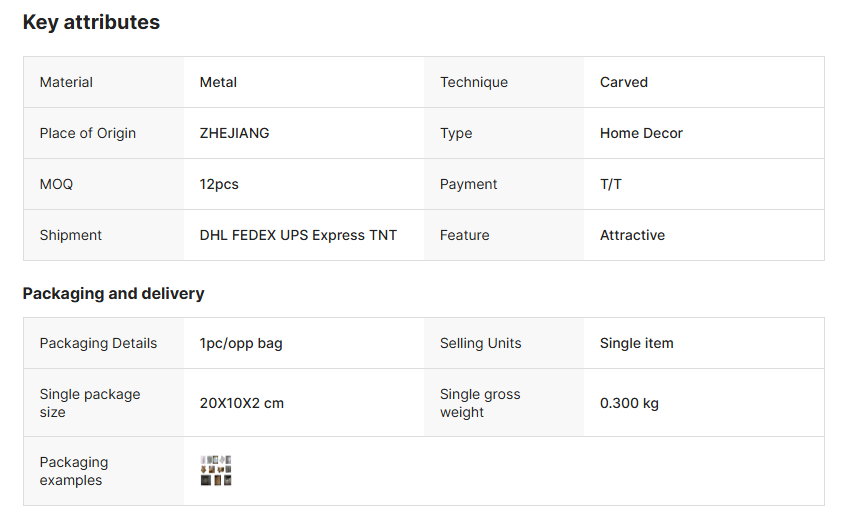Screen dimensions: 841x516
Task: Select the MOQ attribute label
Action: pos(56,184)
